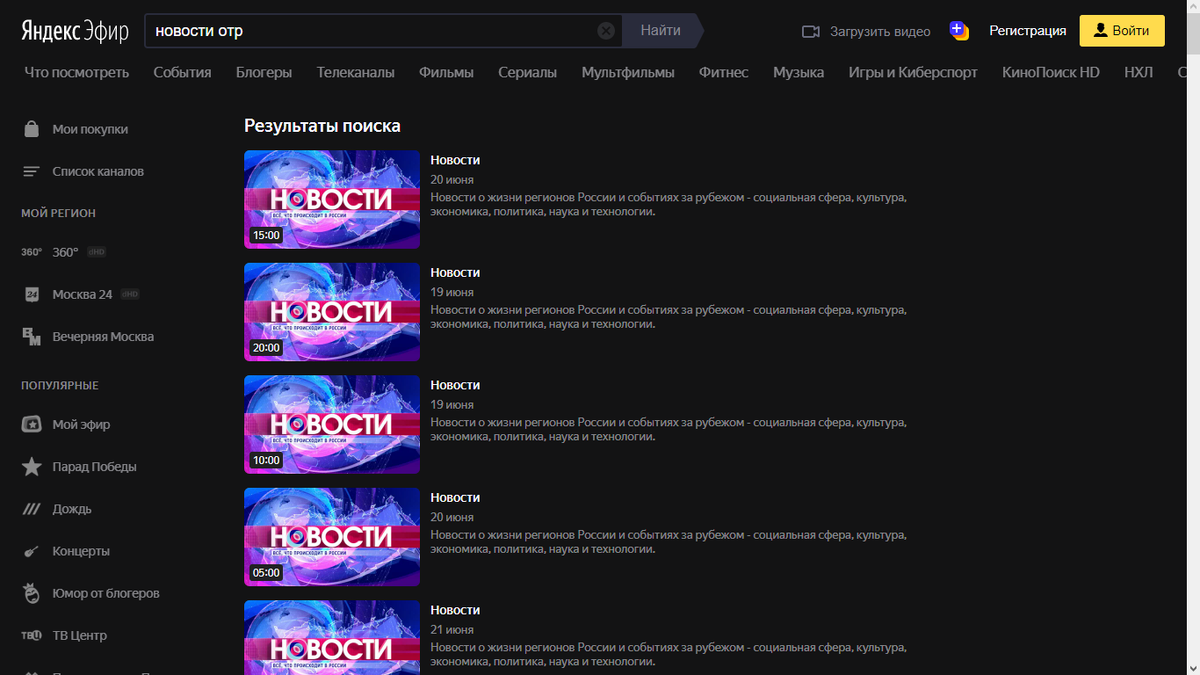The image size is (1200, 675).
Task: Open the Yandex Plus icon
Action: [959, 31]
